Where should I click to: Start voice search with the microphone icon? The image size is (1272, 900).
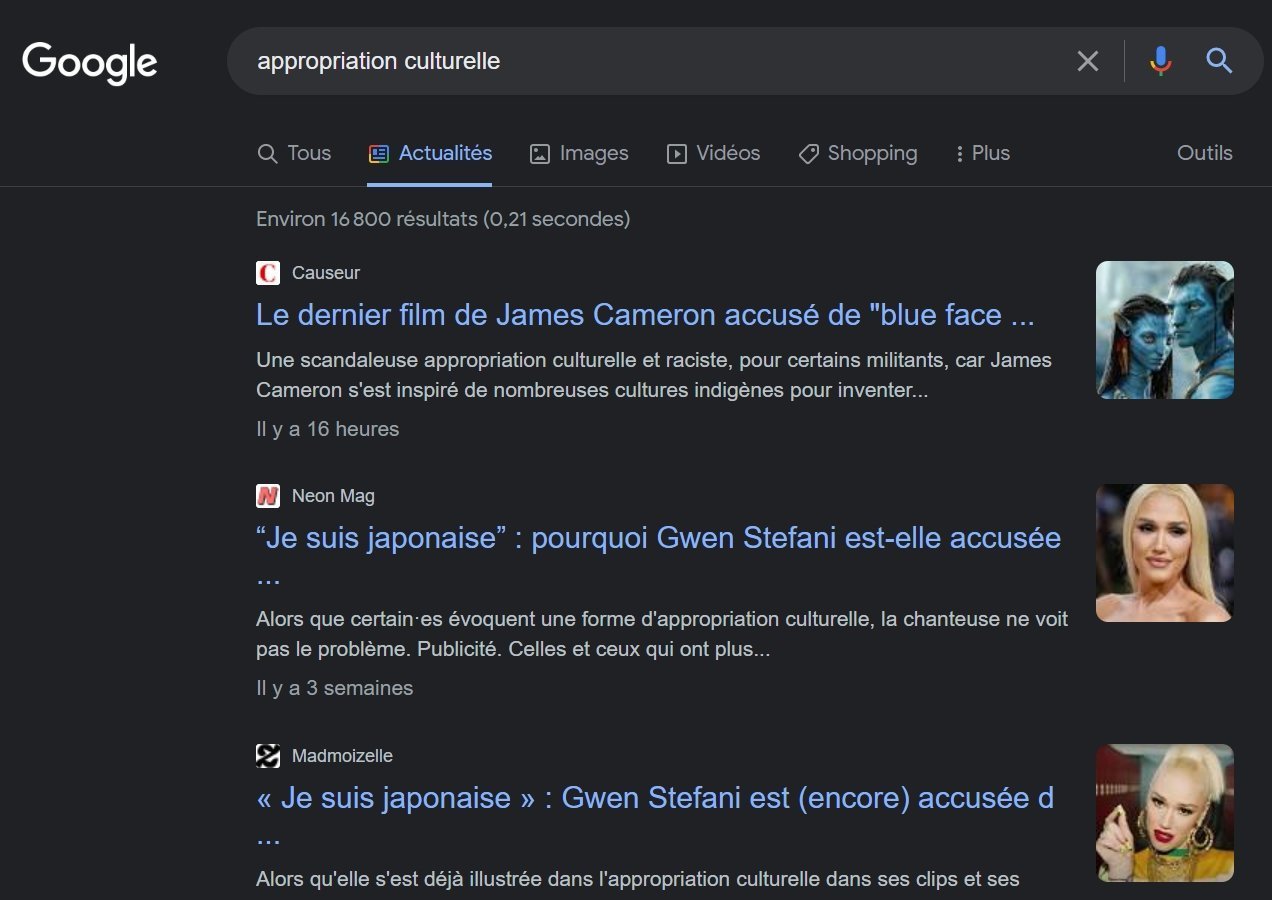tap(1160, 61)
